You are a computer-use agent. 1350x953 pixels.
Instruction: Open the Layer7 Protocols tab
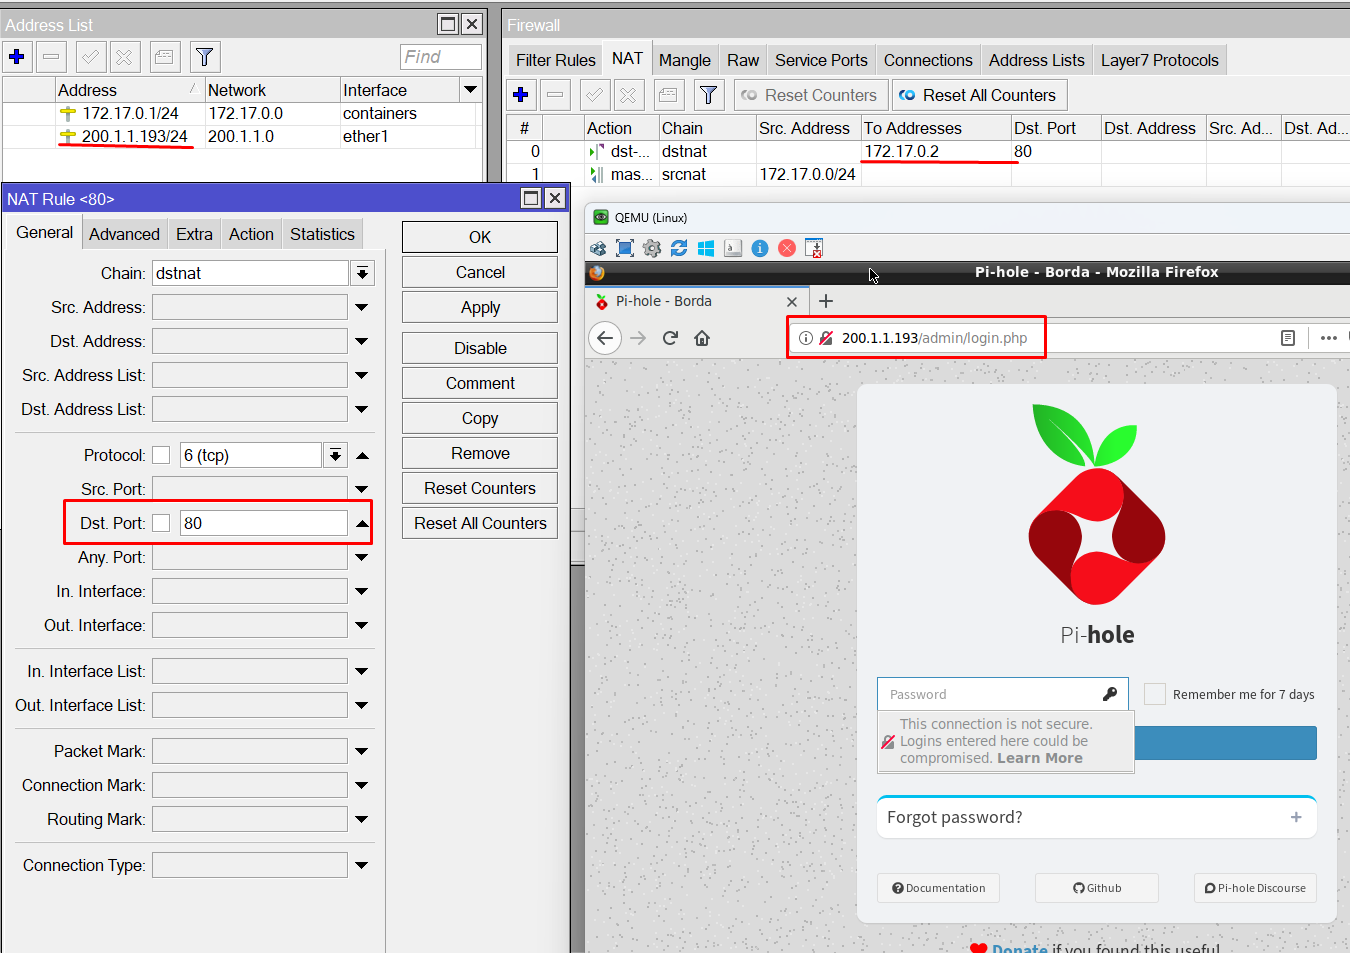[1160, 60]
